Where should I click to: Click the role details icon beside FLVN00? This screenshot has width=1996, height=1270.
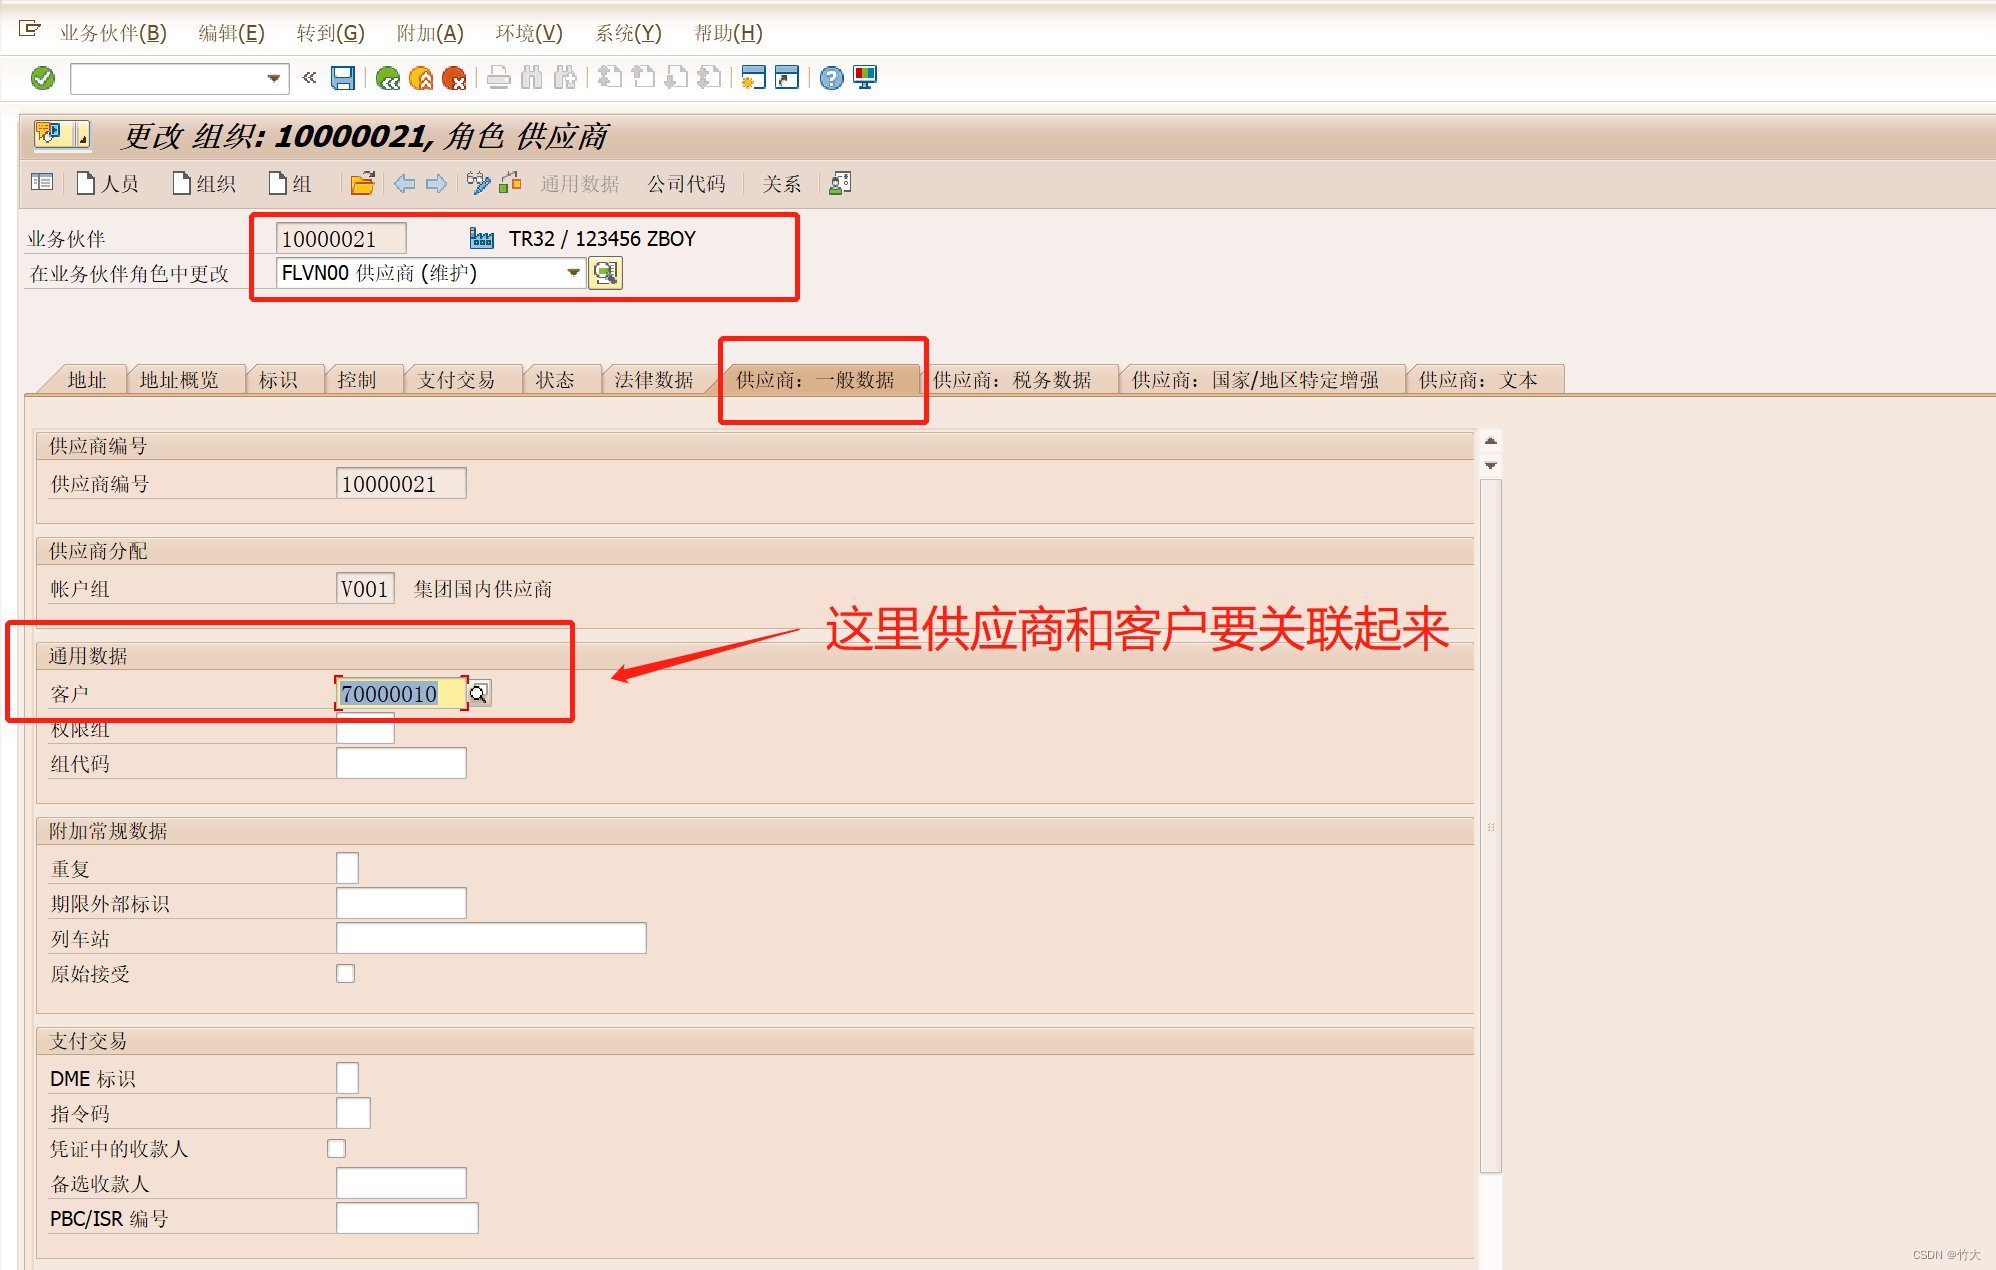[606, 273]
